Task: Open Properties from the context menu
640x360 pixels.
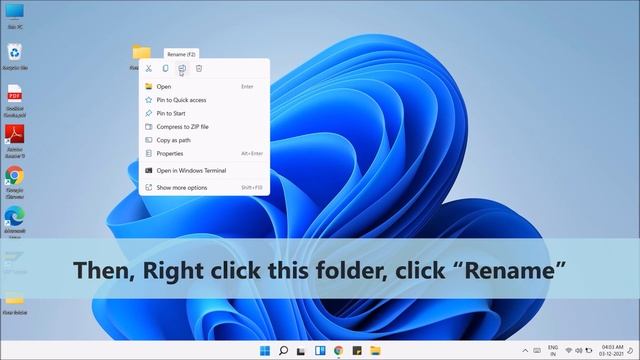Action: [x=204, y=154]
